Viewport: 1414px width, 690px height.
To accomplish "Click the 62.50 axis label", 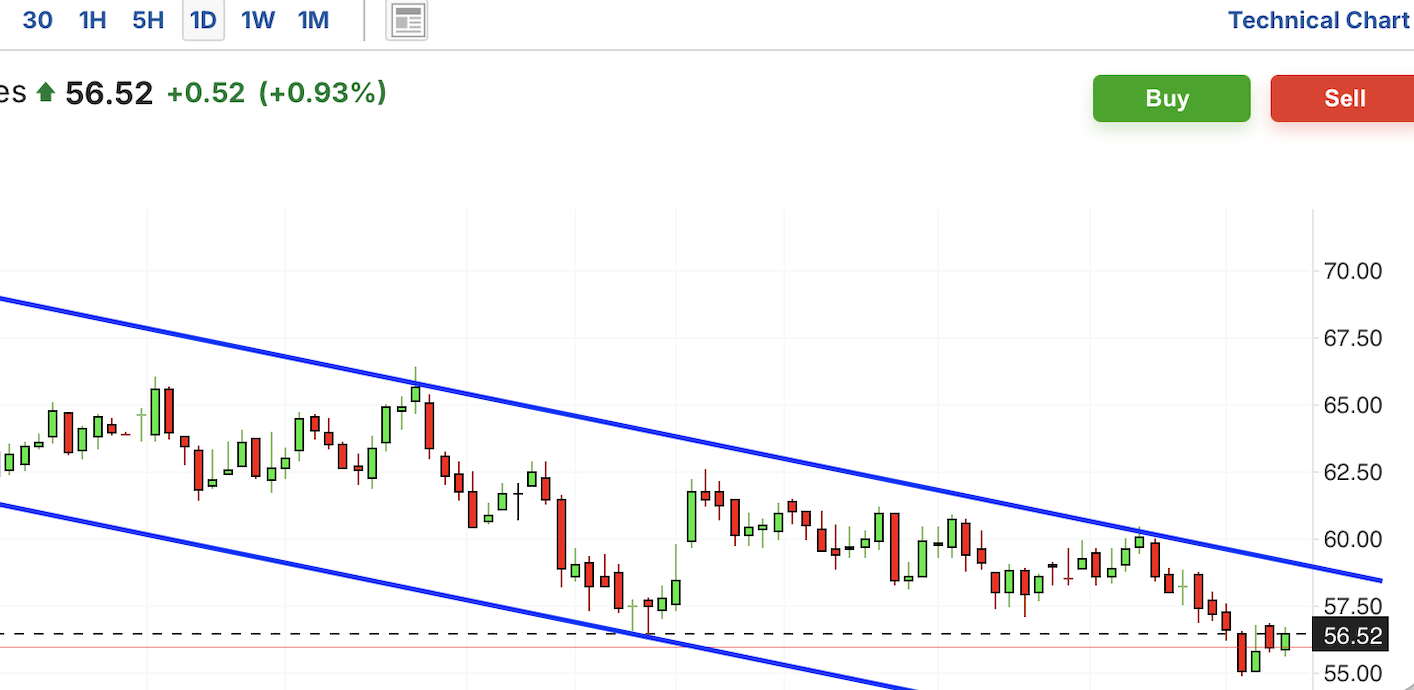I will 1352,472.
